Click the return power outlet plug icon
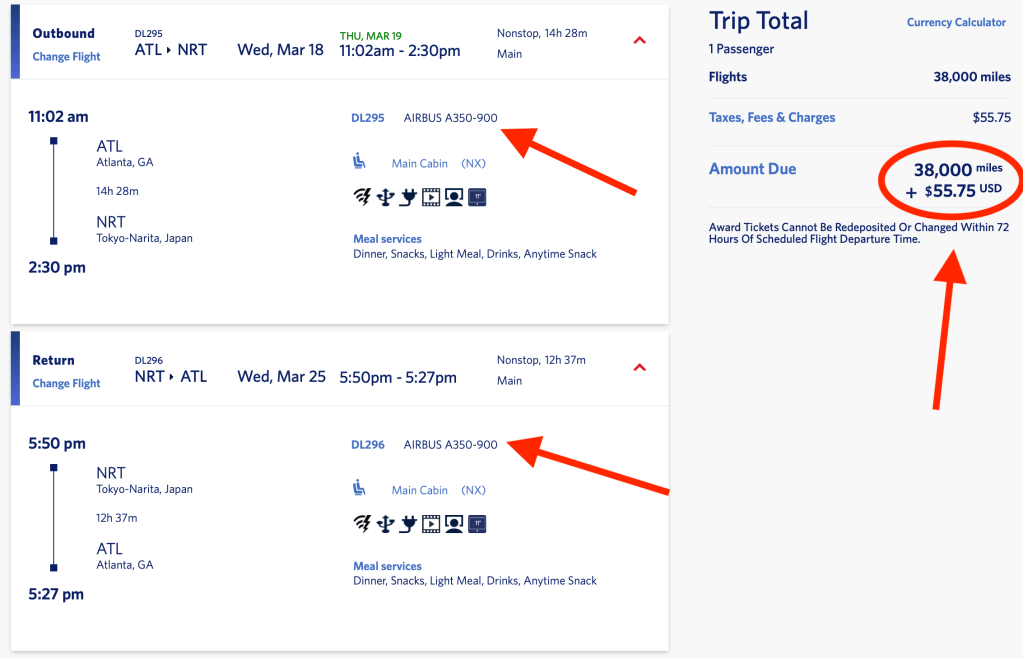 pyautogui.click(x=407, y=524)
